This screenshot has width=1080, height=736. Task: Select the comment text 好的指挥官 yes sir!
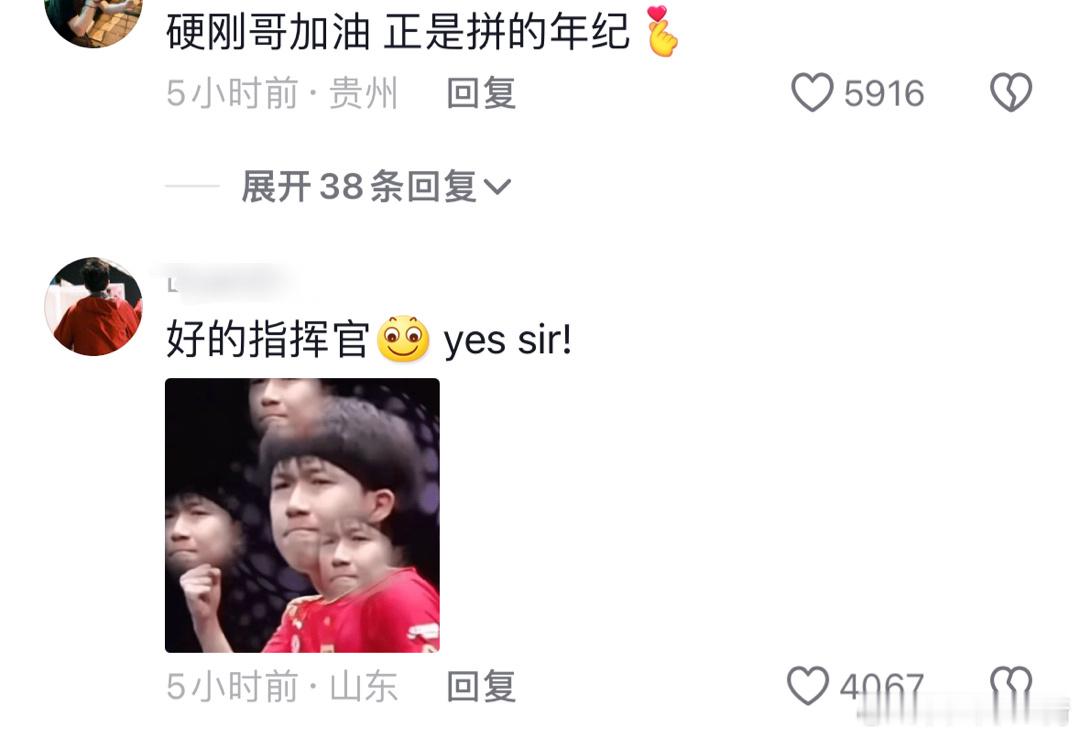point(368,339)
